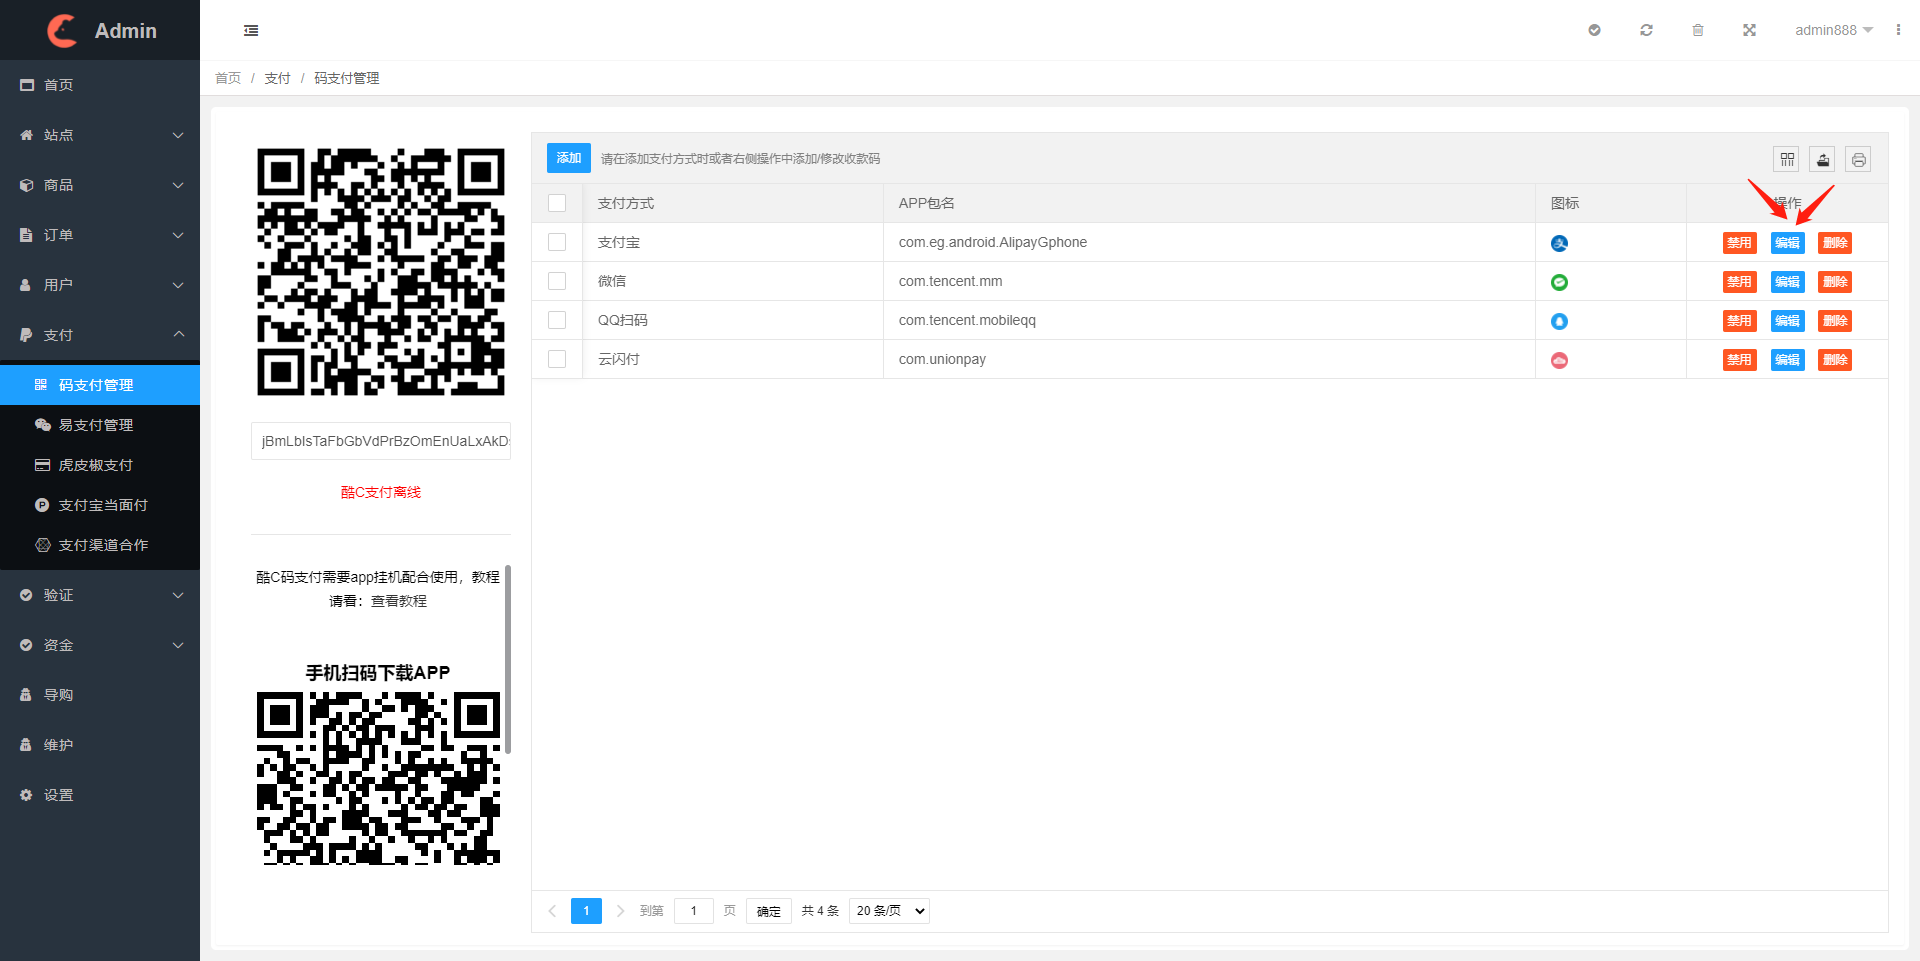Click 删除 for the 微信 row
This screenshot has height=961, width=1920.
[1835, 282]
